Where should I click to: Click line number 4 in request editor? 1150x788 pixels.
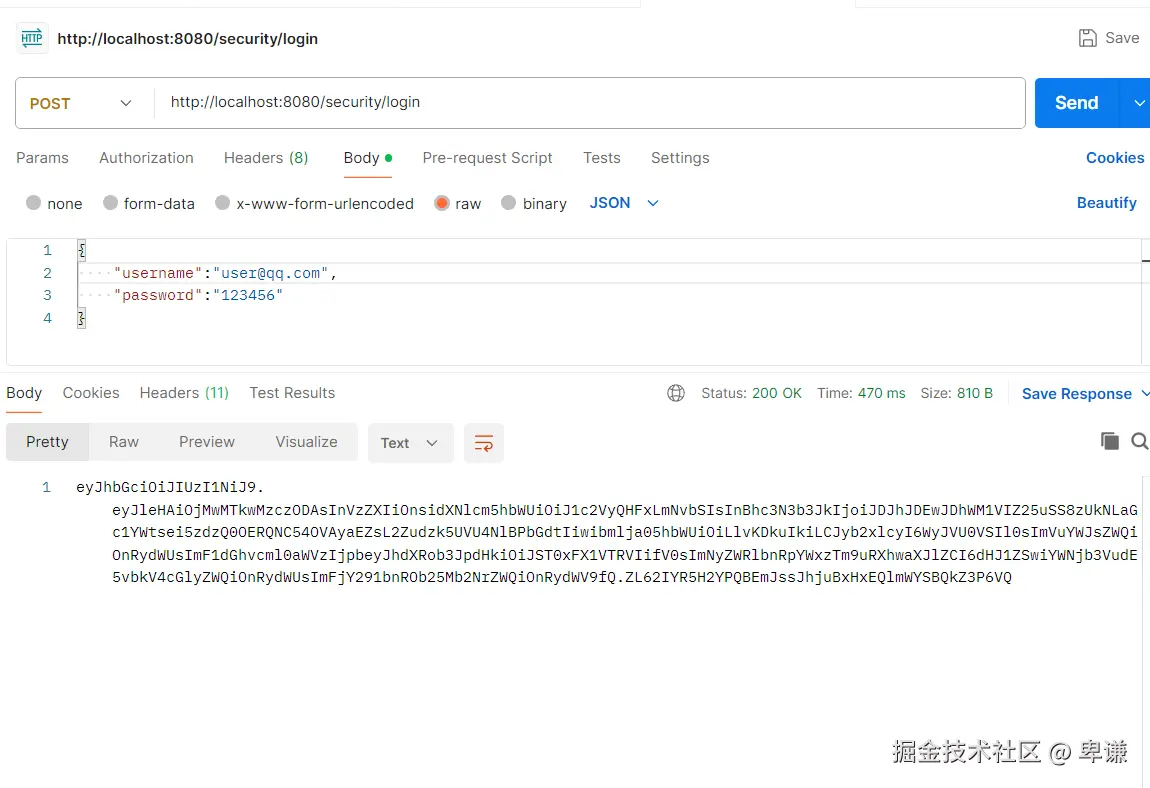[48, 318]
